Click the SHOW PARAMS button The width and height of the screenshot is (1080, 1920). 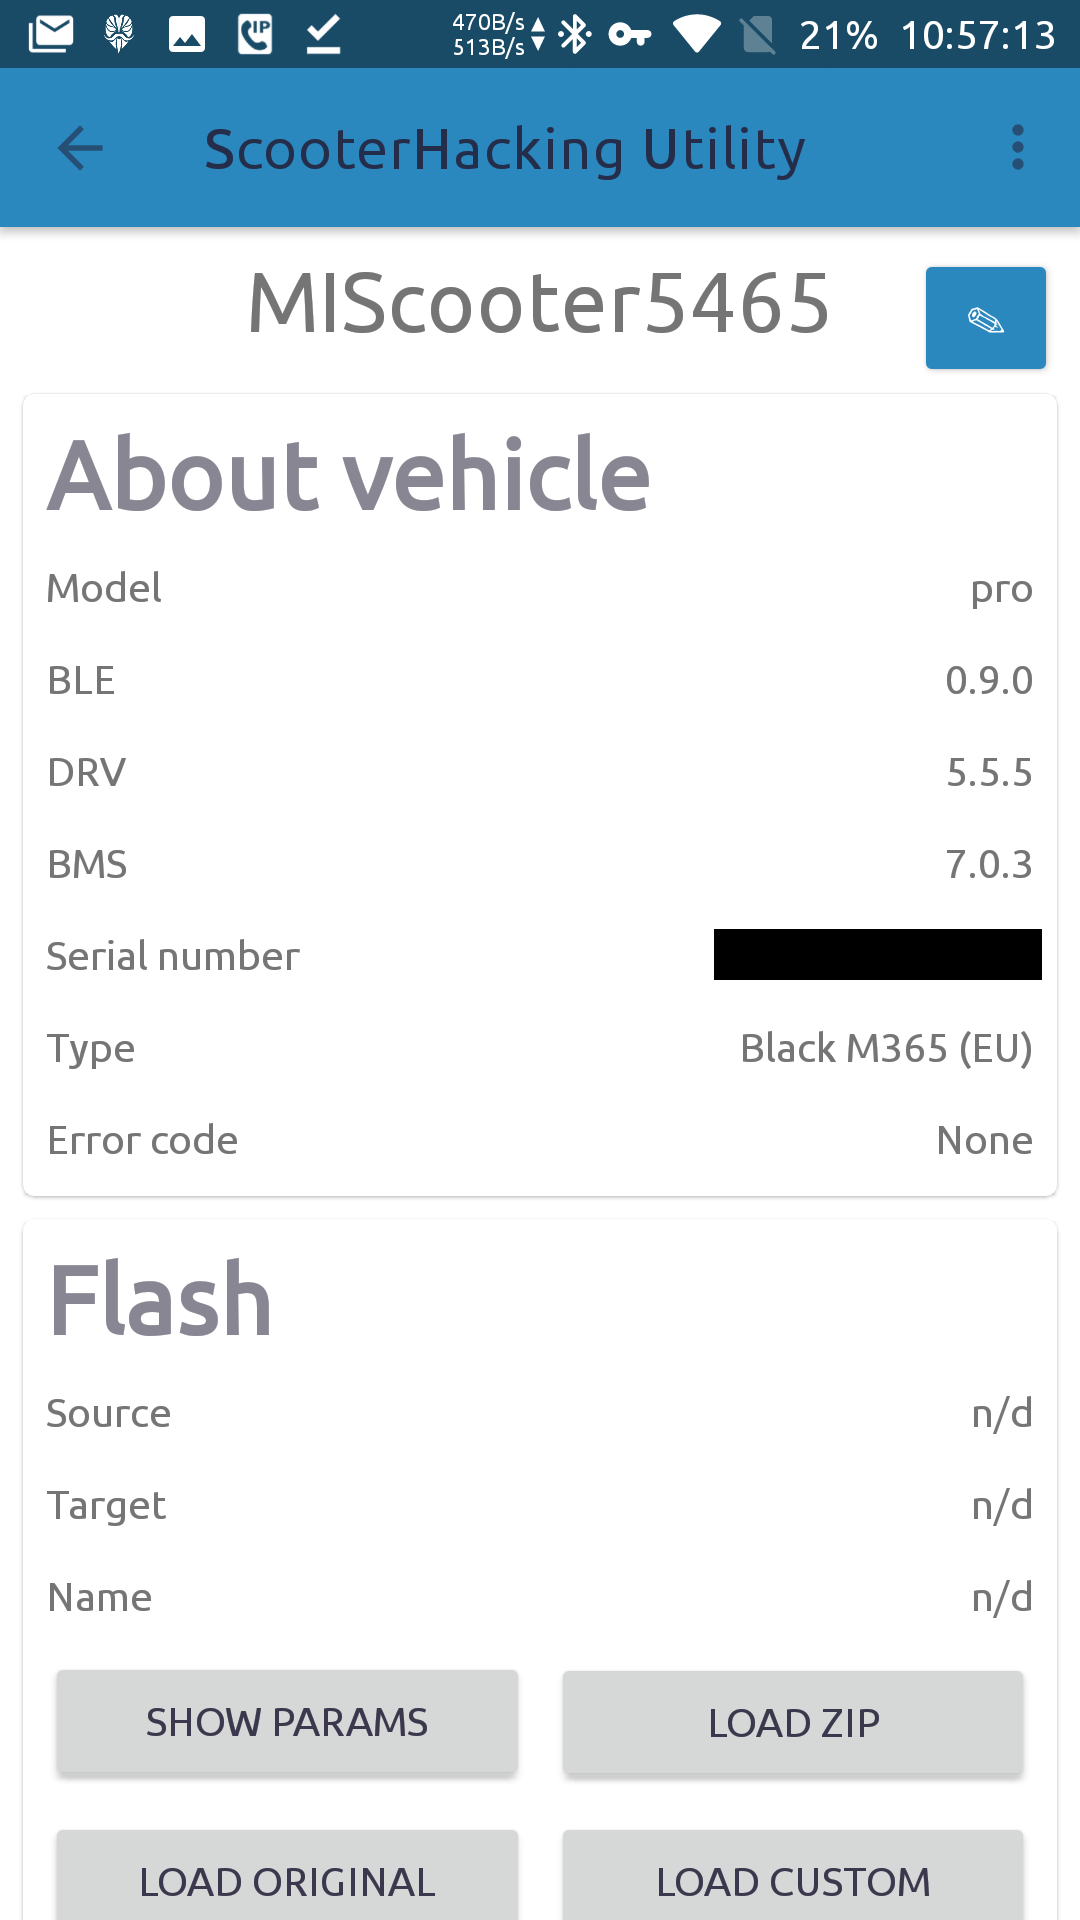tap(287, 1722)
